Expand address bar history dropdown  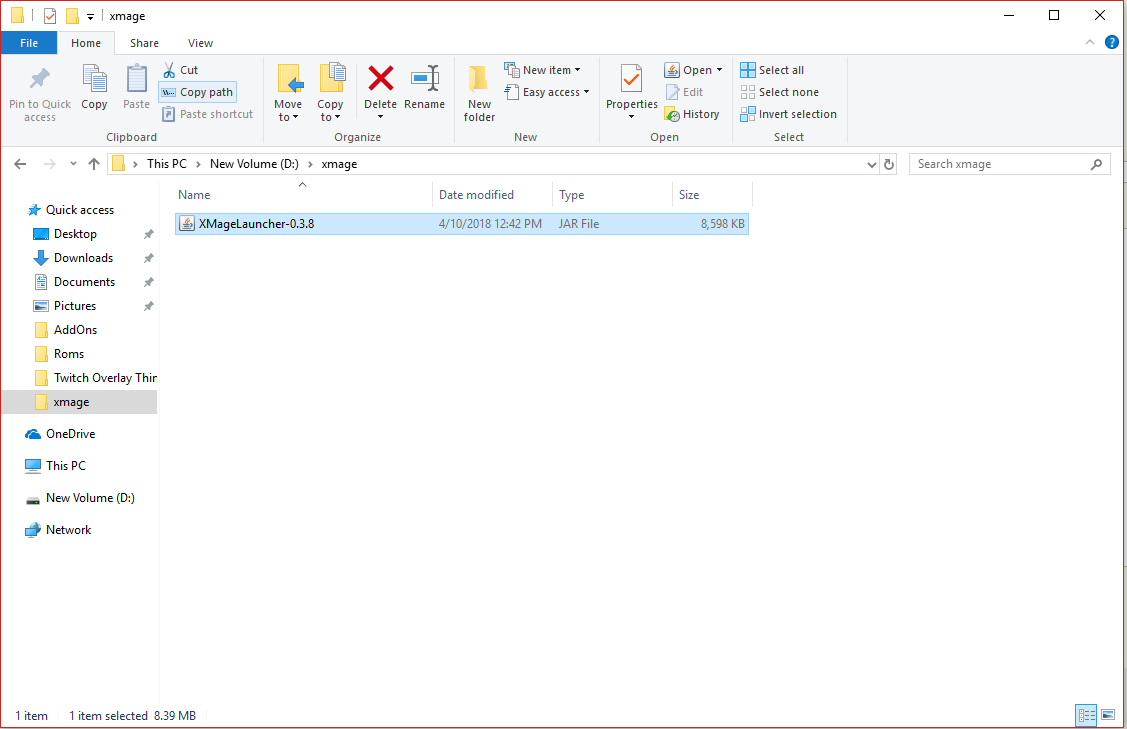872,164
